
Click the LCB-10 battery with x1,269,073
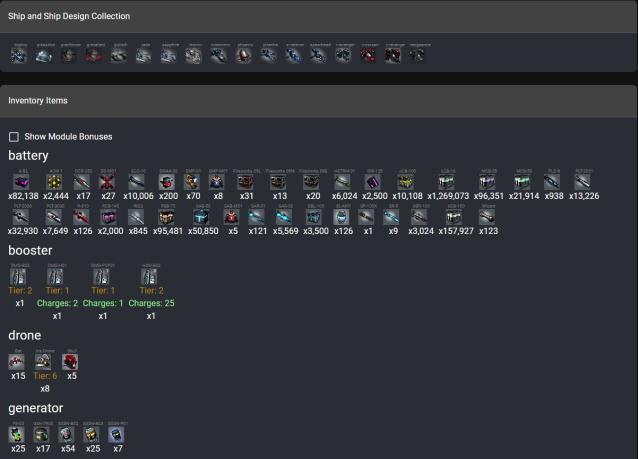pyautogui.click(x=447, y=182)
